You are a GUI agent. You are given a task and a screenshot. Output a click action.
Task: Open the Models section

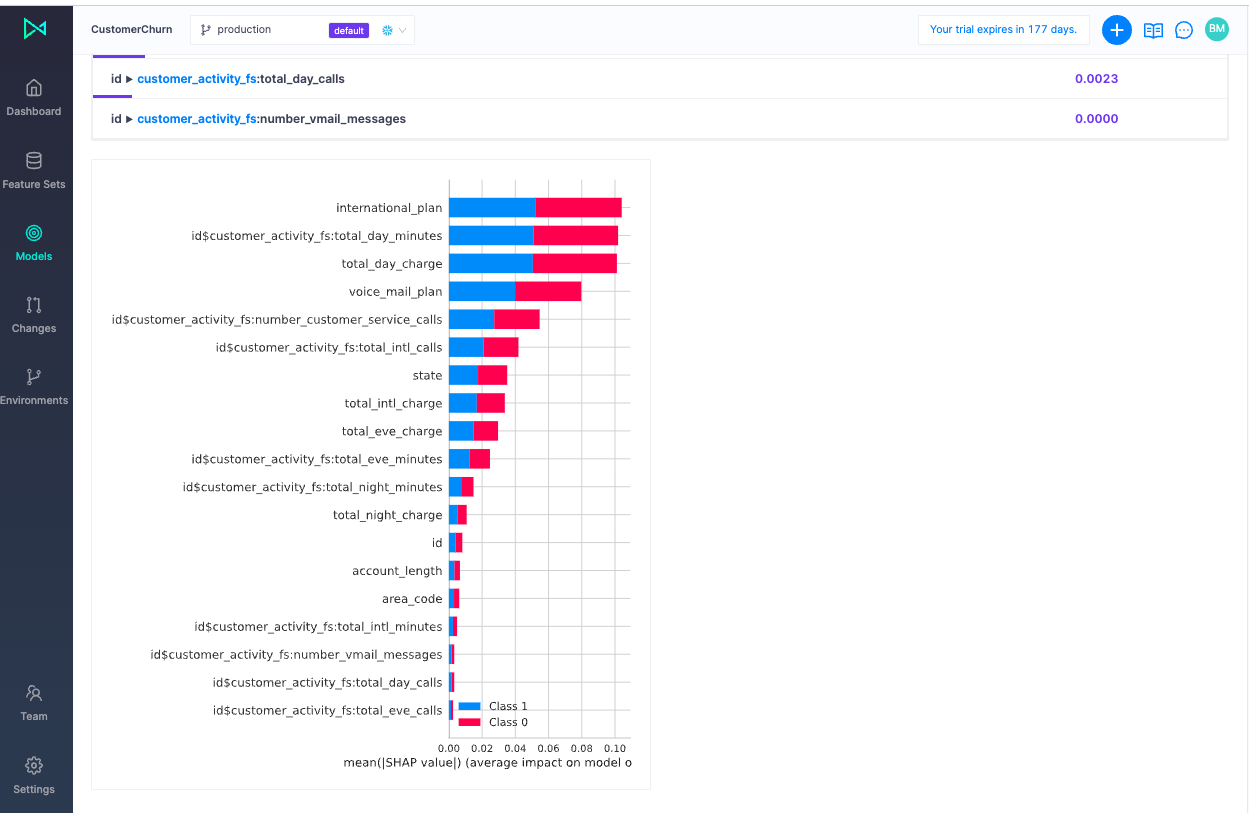(34, 242)
